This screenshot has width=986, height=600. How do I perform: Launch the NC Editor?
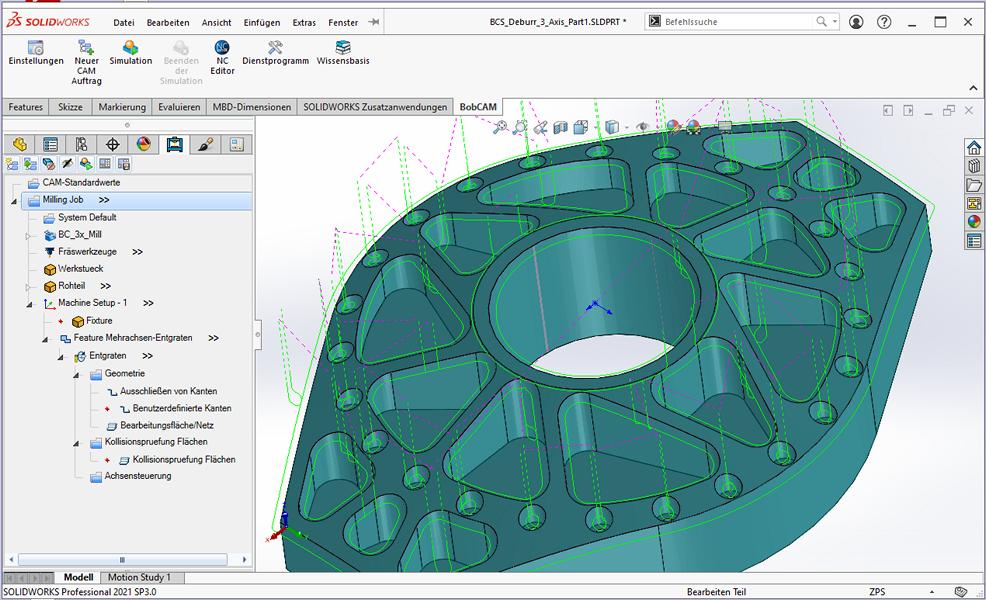tap(222, 57)
